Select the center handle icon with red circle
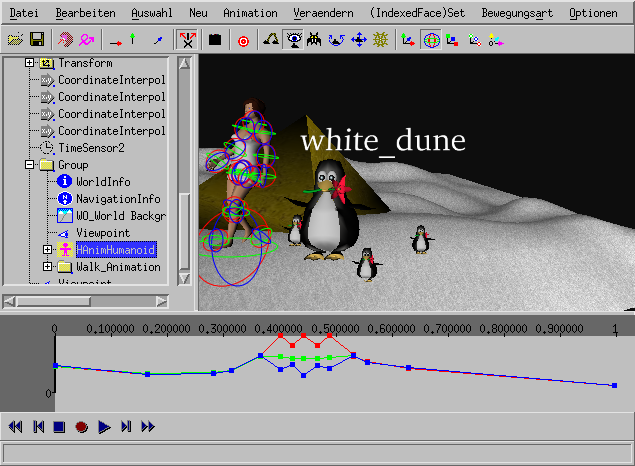Screen dimensions: 635x466 (475, 40)
